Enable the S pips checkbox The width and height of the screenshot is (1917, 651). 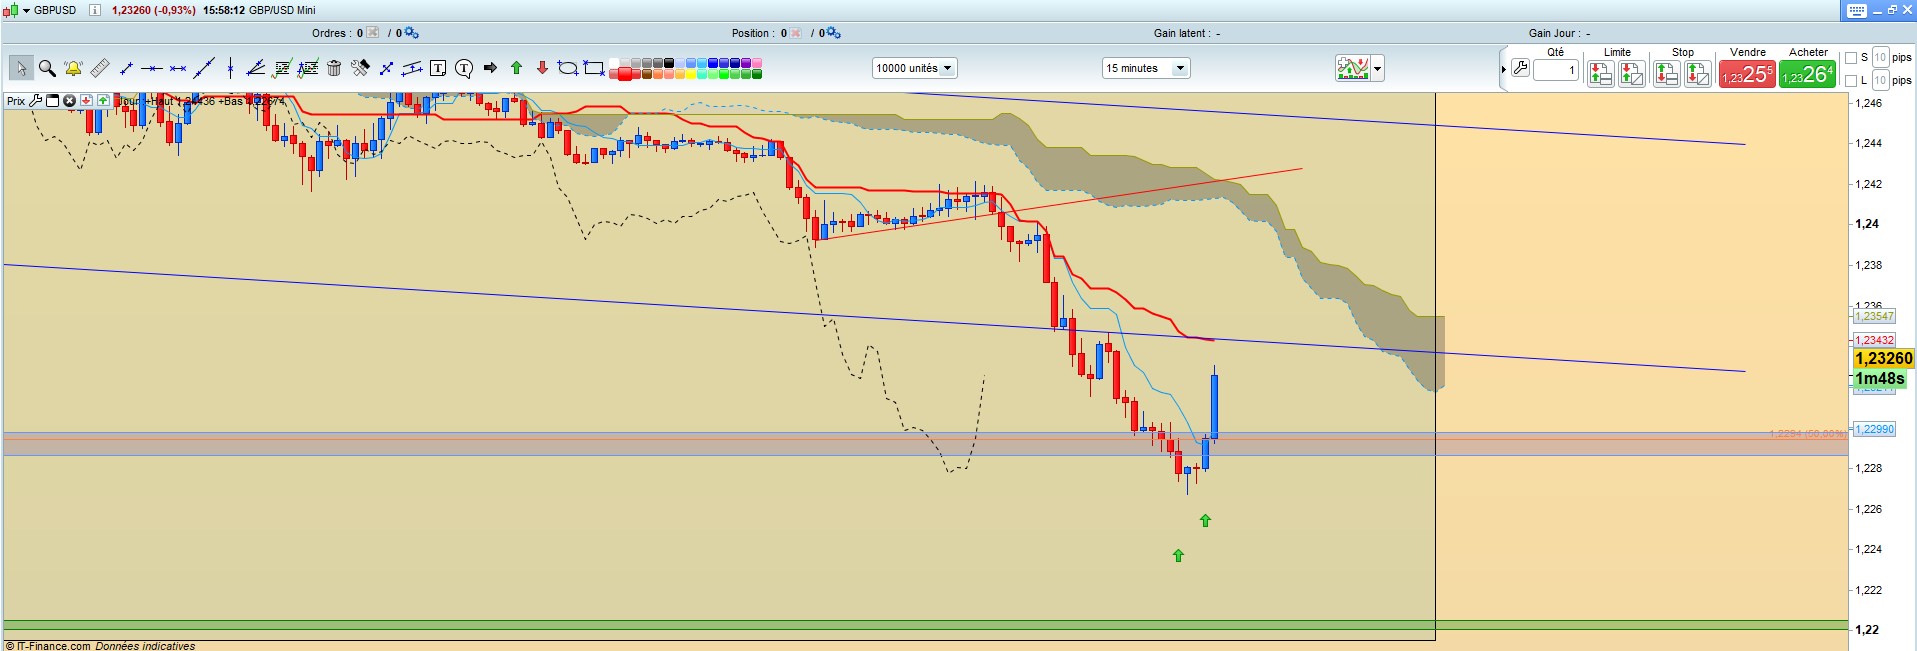pos(1851,57)
